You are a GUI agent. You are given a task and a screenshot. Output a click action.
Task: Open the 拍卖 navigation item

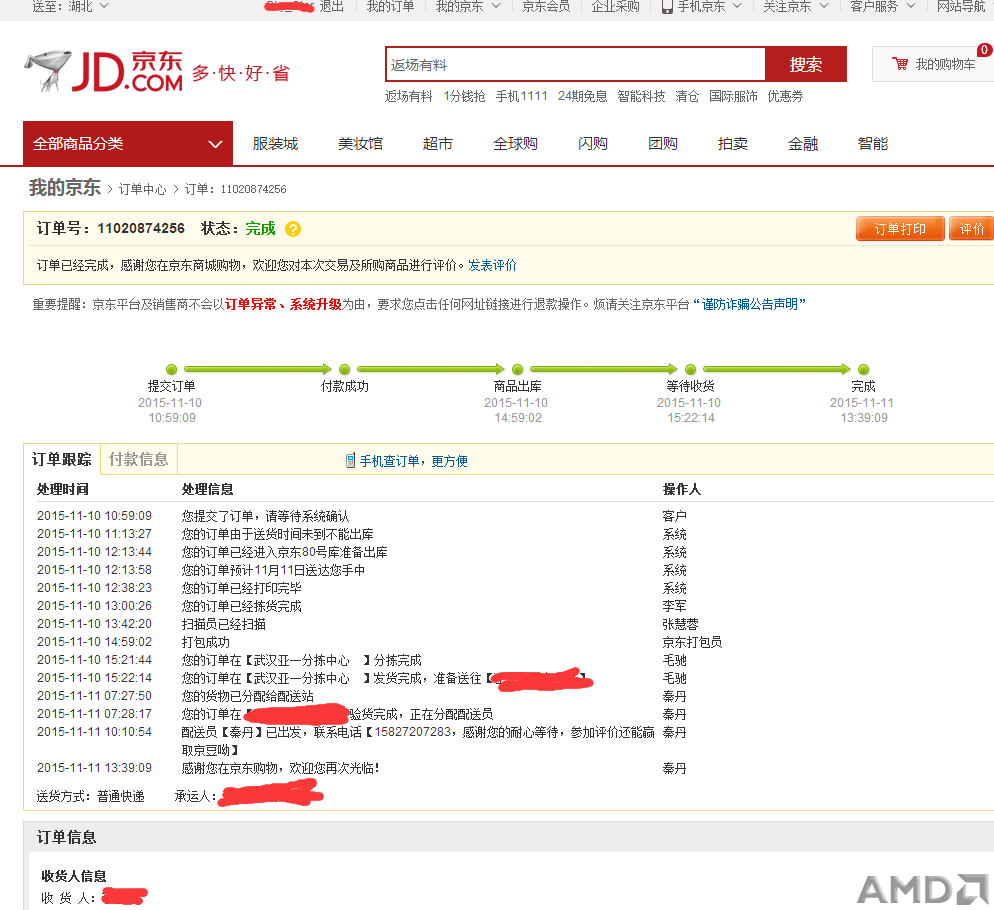click(x=733, y=144)
